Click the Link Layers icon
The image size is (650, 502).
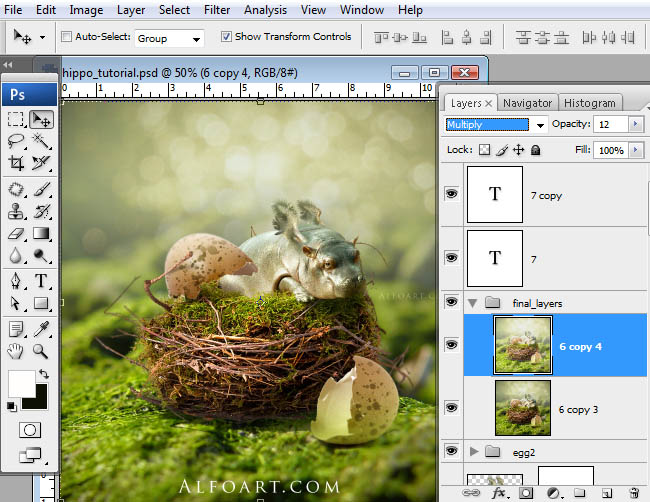(x=471, y=493)
